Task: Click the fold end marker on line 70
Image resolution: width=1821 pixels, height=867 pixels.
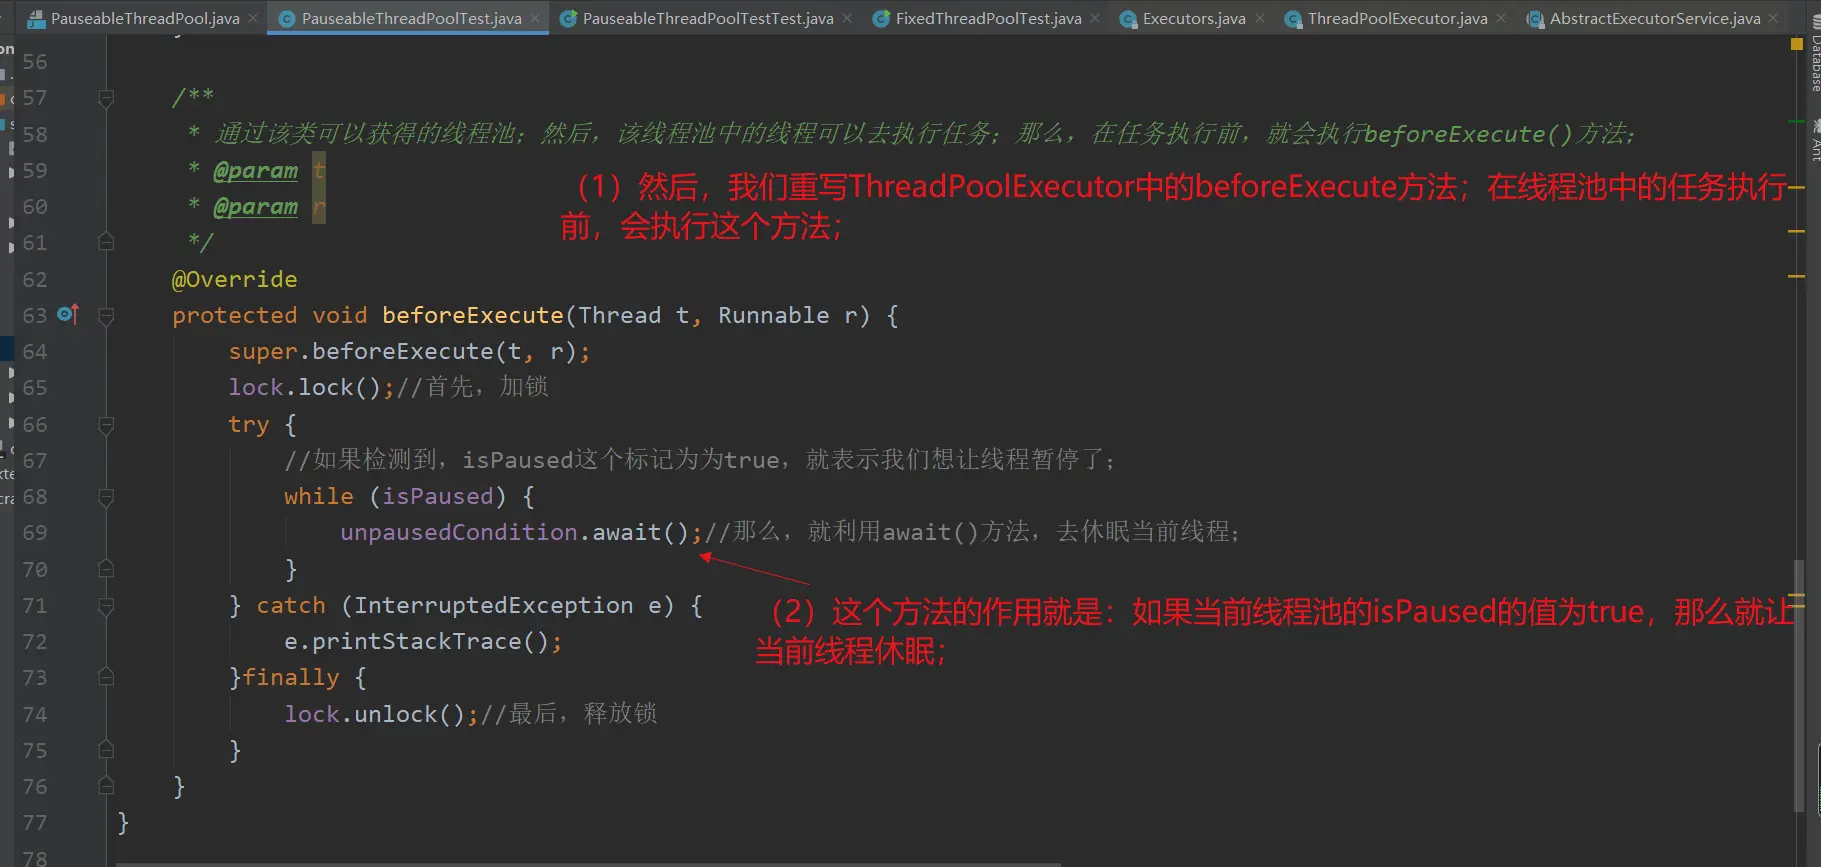Action: pos(106,570)
